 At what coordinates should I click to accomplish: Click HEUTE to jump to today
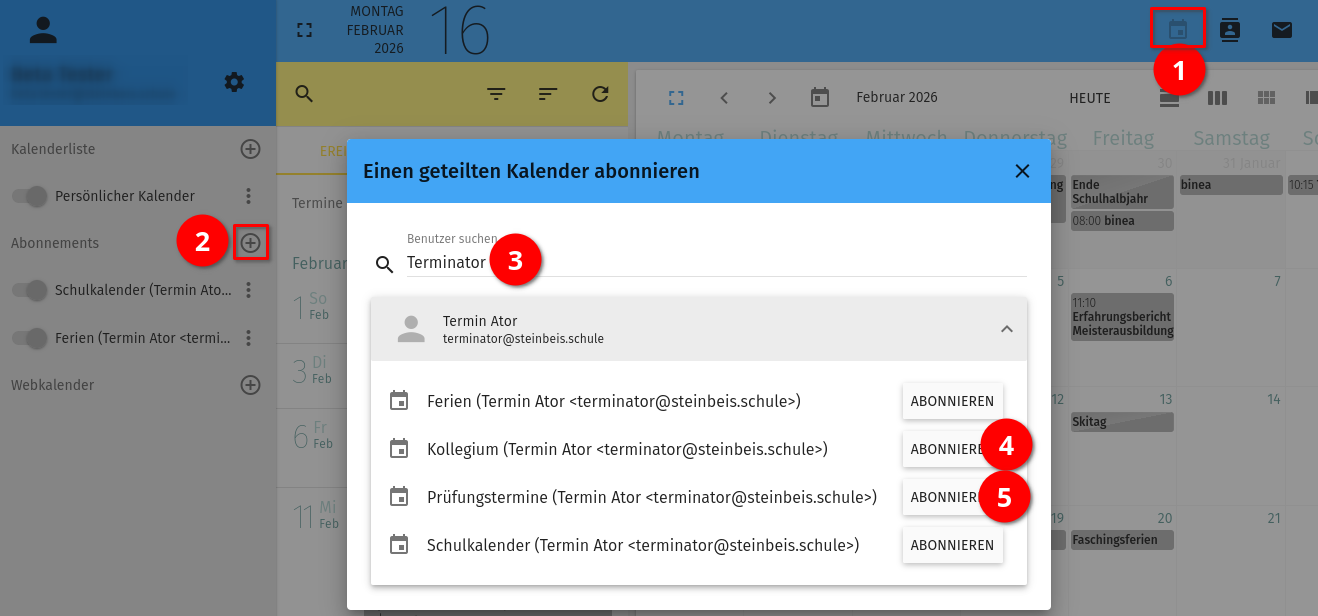pyautogui.click(x=1090, y=98)
